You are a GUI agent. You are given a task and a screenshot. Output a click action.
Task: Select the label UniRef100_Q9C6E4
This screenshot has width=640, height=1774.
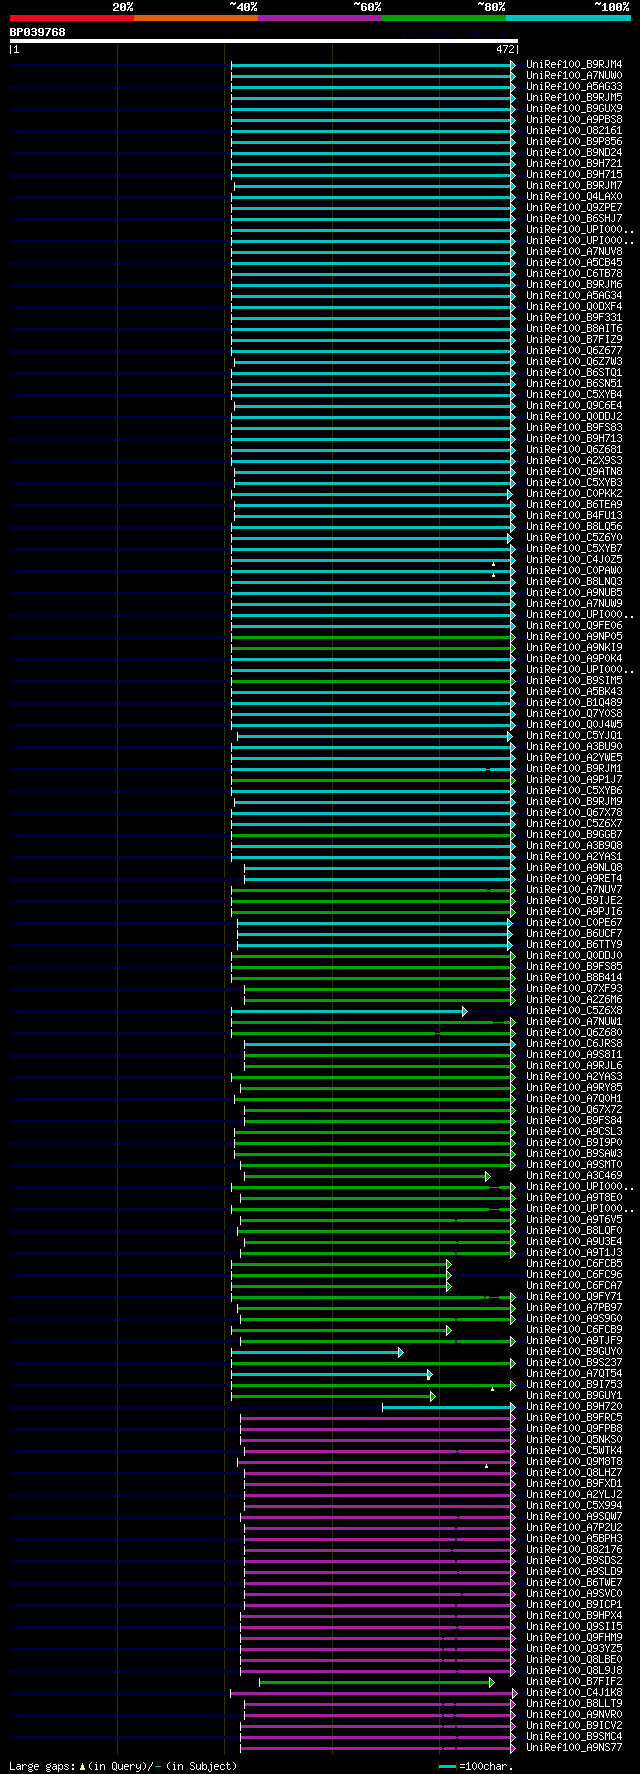click(574, 405)
